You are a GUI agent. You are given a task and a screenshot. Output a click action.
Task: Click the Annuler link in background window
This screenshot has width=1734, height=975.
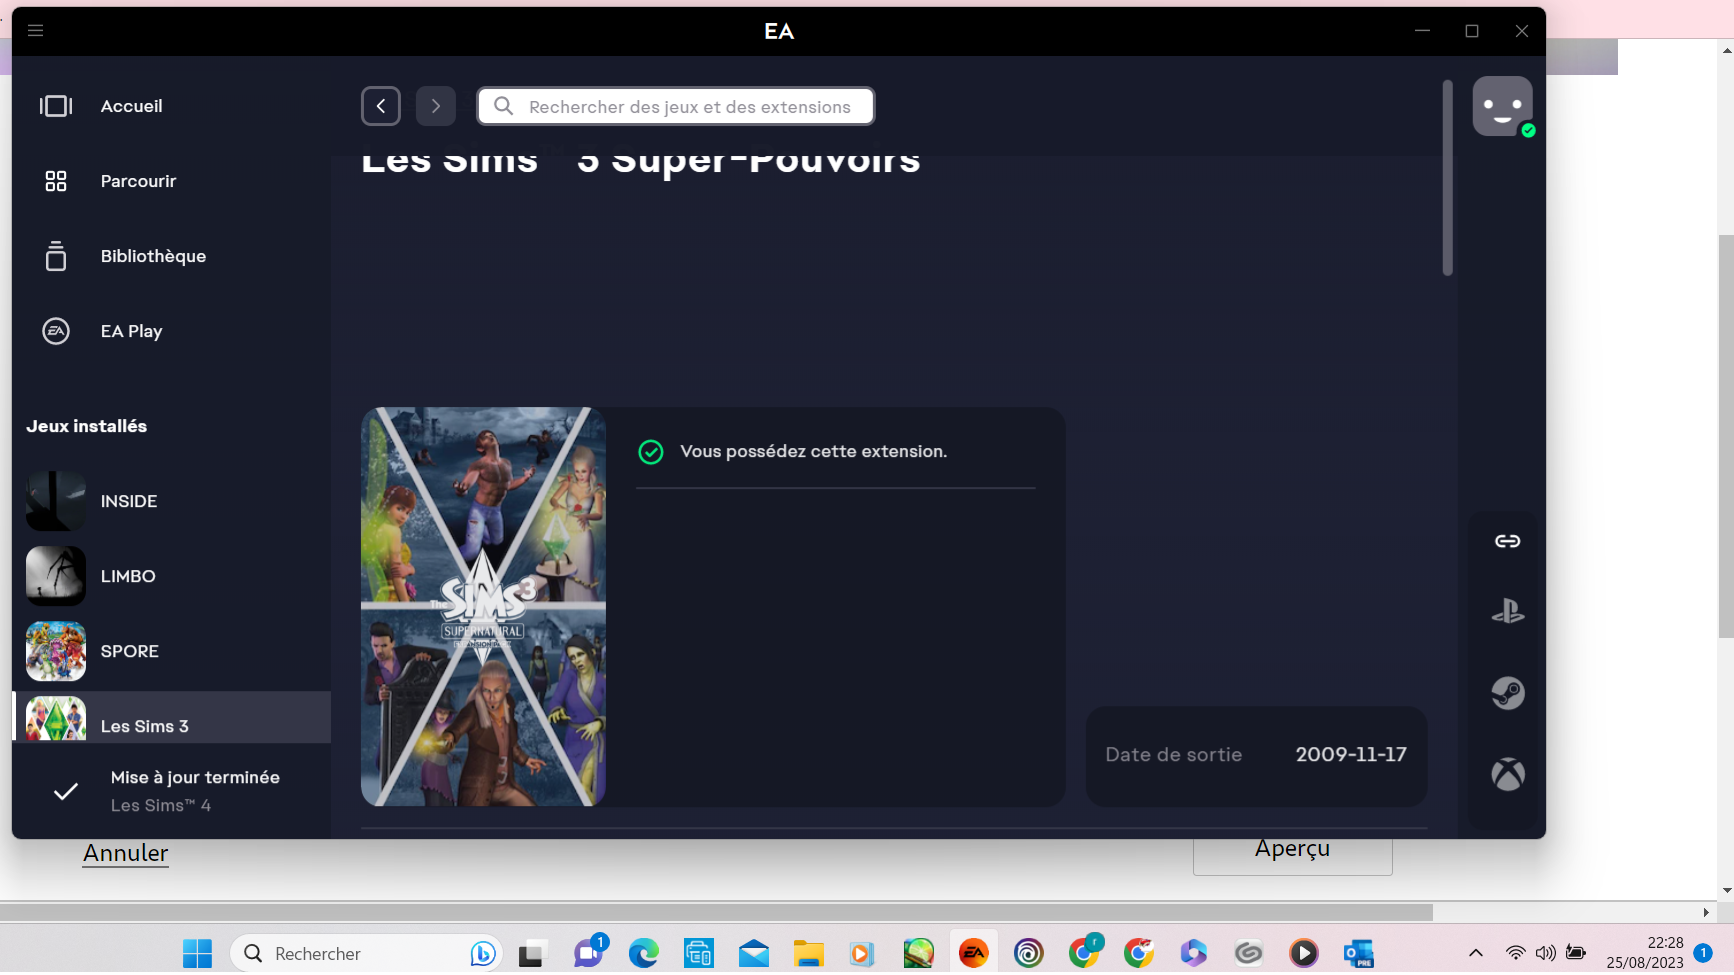126,853
